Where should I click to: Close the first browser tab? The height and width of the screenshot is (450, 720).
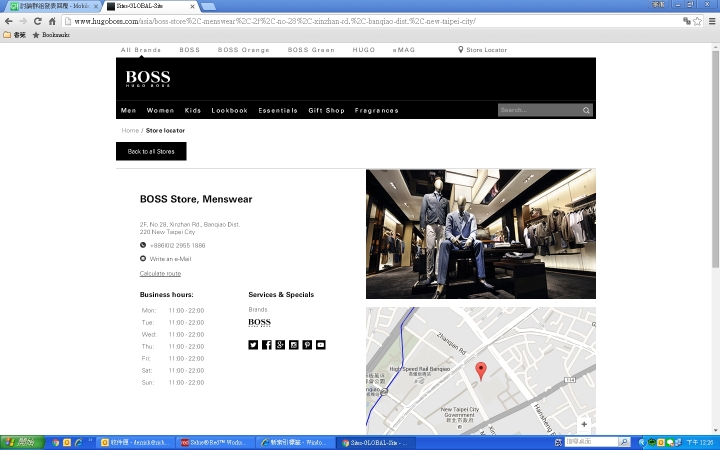[96, 6]
